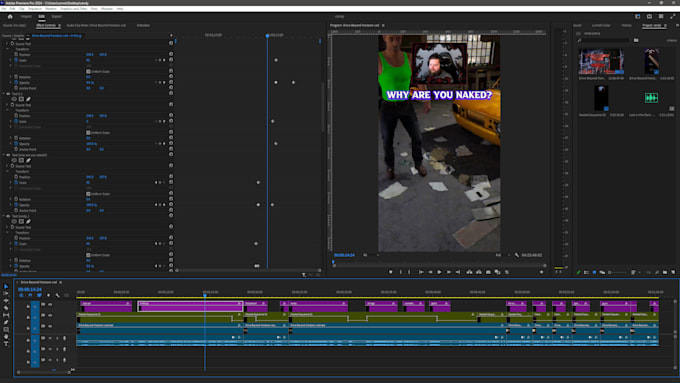Open Graphics and Titles menu
The width and height of the screenshot is (680, 383).
(74, 9)
